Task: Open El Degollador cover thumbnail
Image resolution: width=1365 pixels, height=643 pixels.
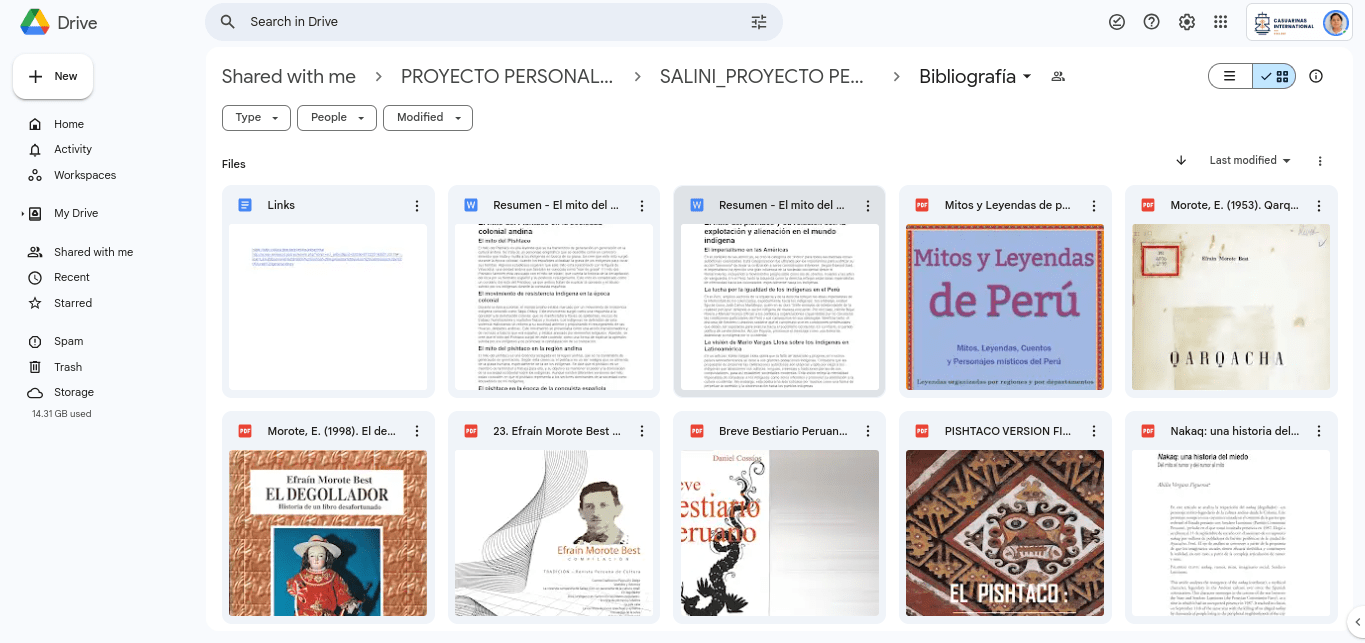Action: pos(328,533)
